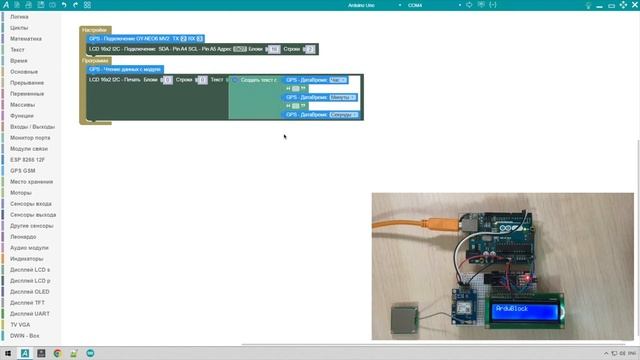Select the ESP 8266 12F category

27,160
